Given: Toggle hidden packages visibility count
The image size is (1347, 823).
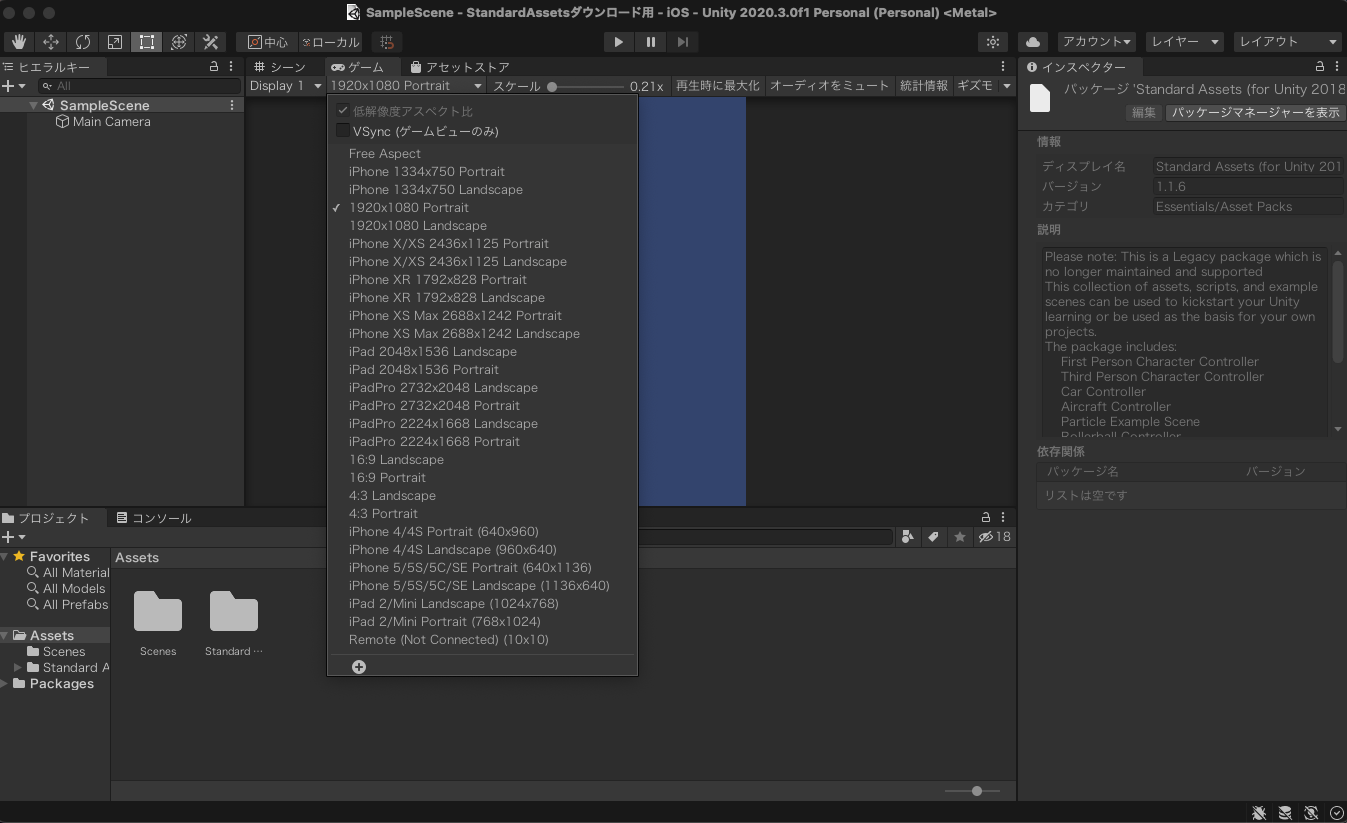Looking at the screenshot, I should 995,537.
